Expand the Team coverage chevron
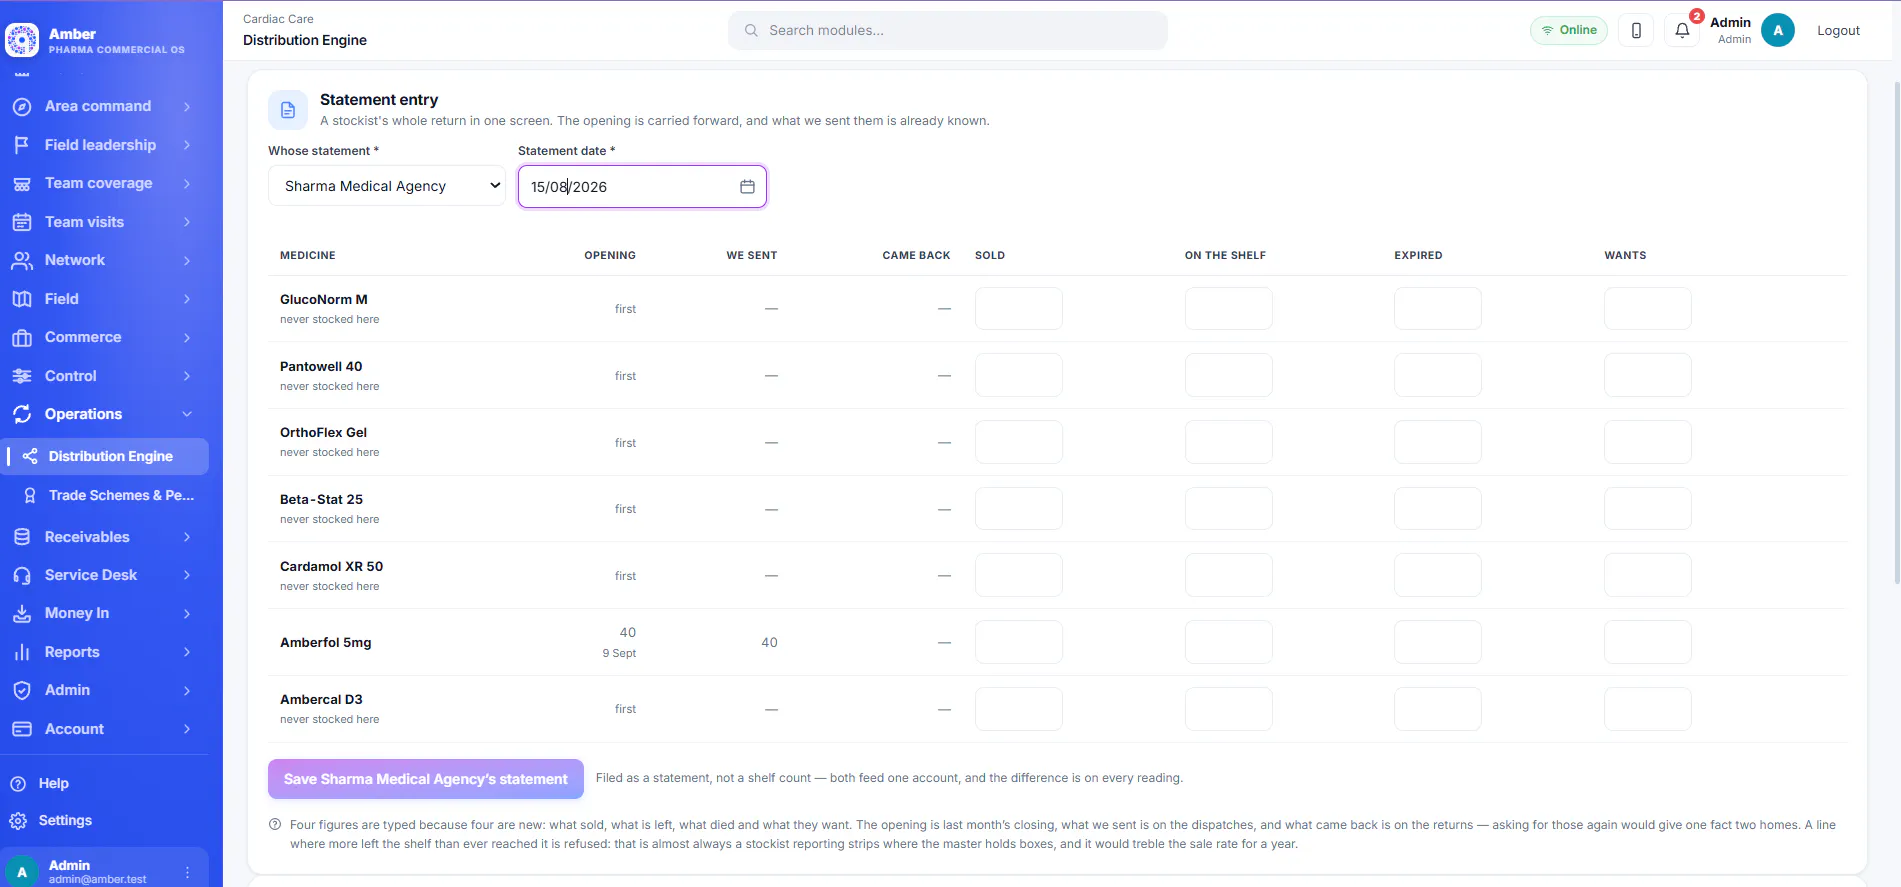The image size is (1901, 887). [x=187, y=183]
